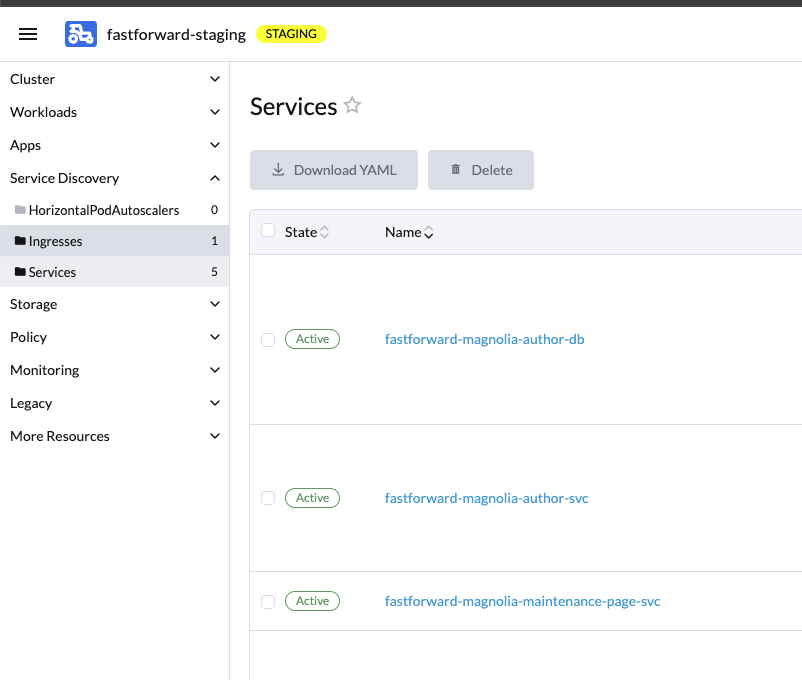Open the fastforward-magnolia-author-db service link
802x680 pixels.
click(484, 339)
